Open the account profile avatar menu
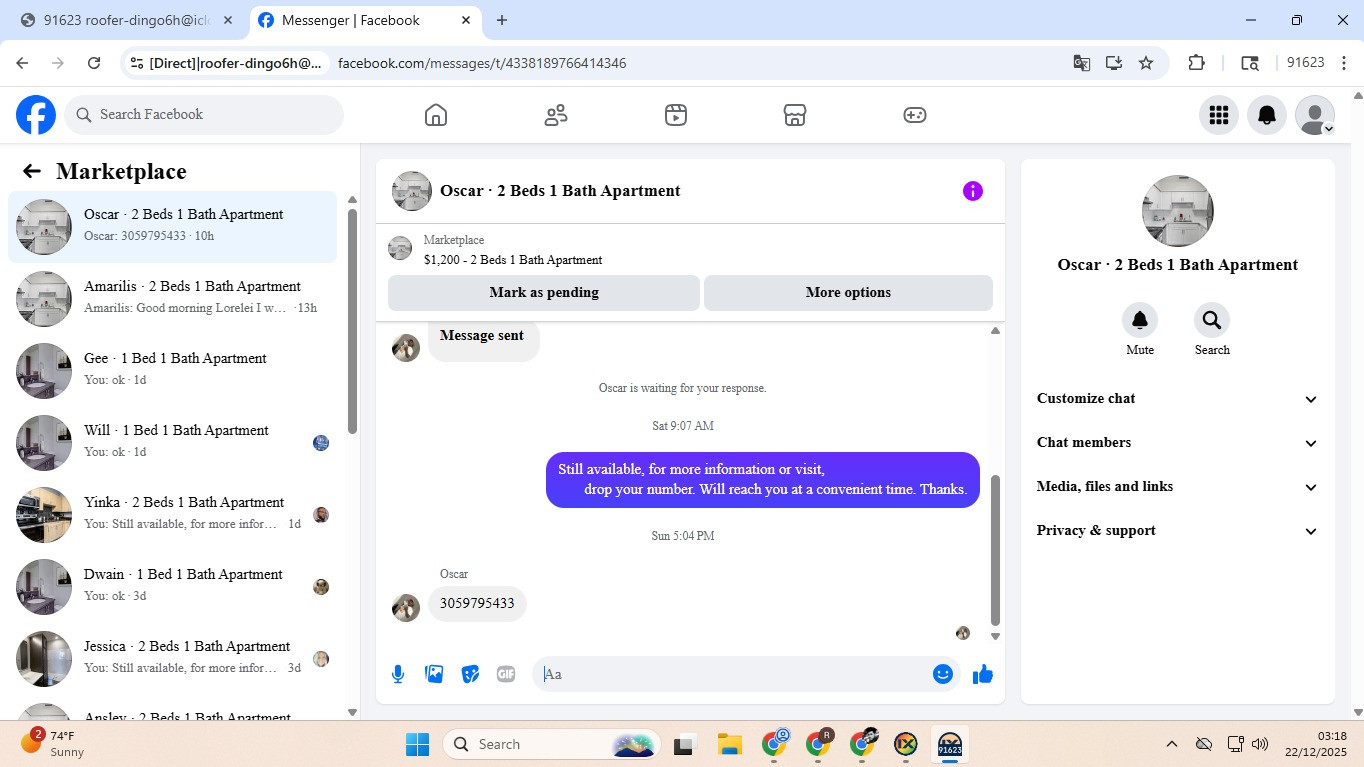This screenshot has height=767, width=1364. [1315, 115]
